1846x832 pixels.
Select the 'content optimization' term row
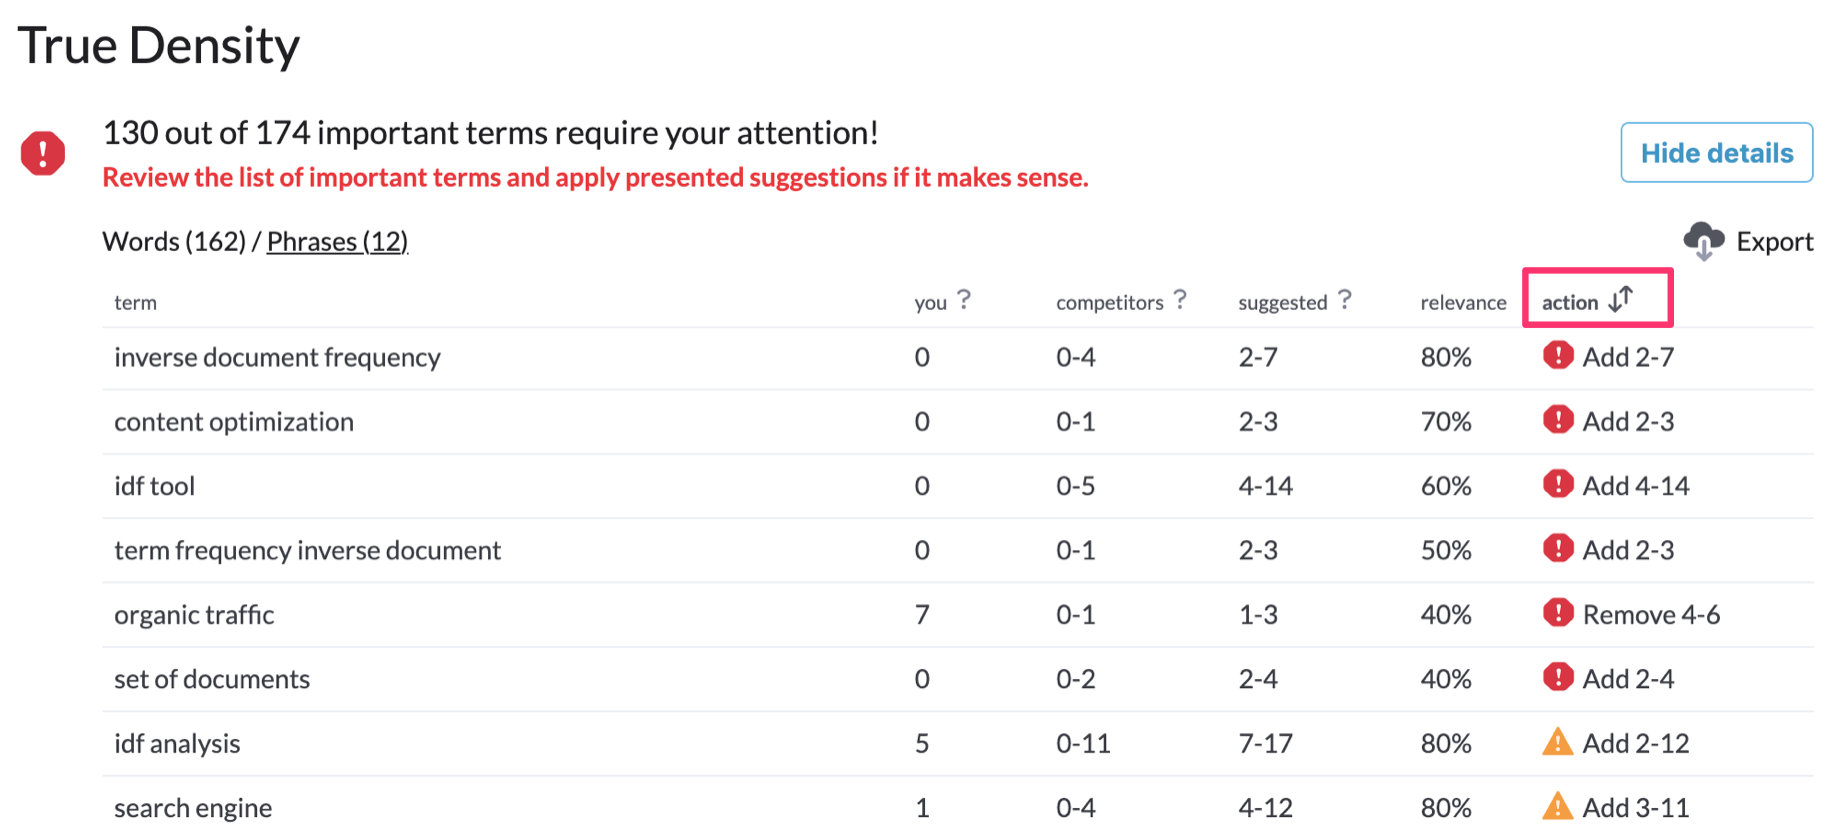coord(958,422)
